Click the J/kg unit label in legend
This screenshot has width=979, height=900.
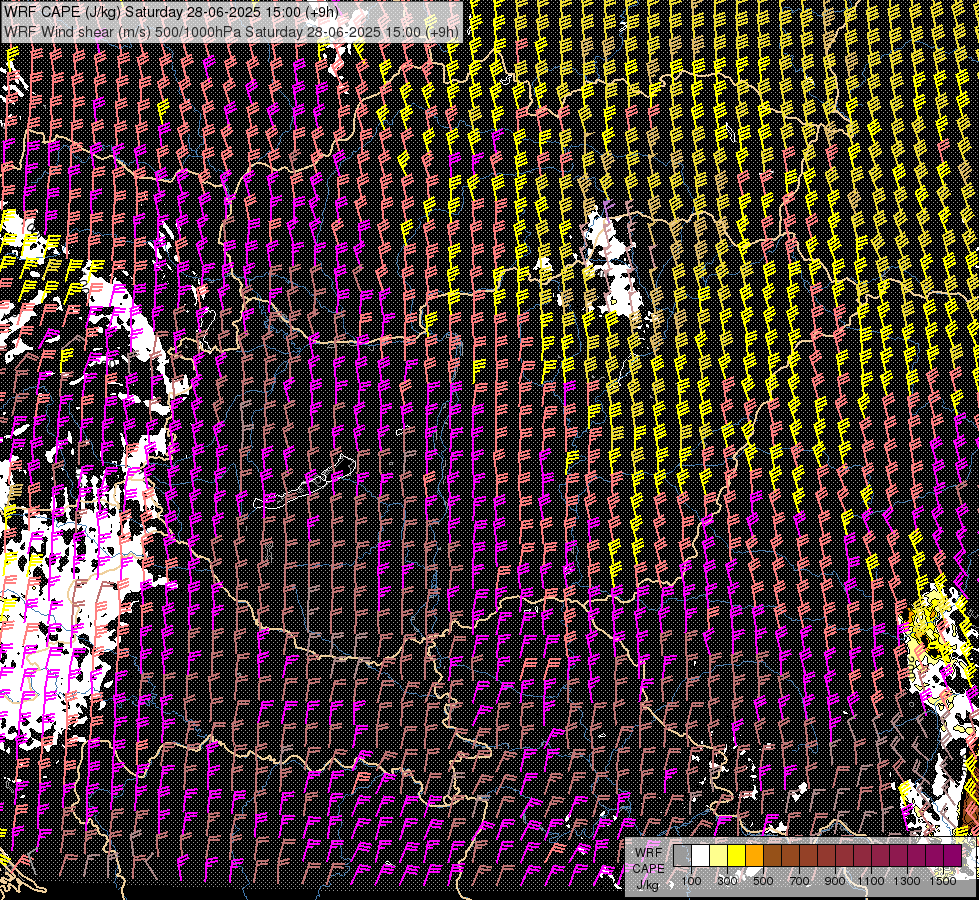(x=648, y=885)
